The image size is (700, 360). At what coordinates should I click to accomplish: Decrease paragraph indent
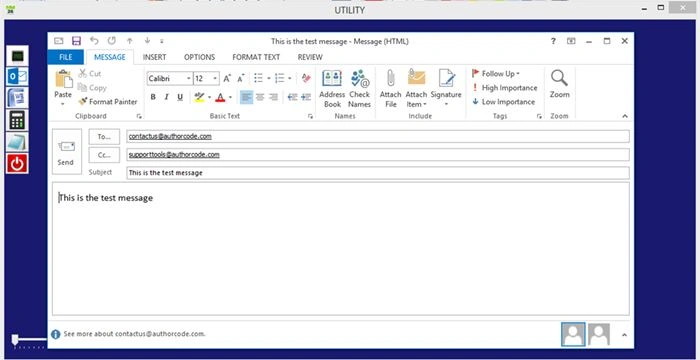(292, 97)
